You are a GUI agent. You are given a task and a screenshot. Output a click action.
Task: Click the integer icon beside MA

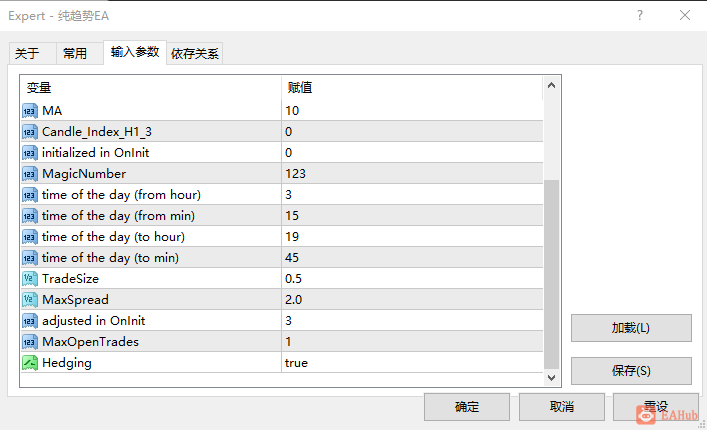tap(30, 111)
